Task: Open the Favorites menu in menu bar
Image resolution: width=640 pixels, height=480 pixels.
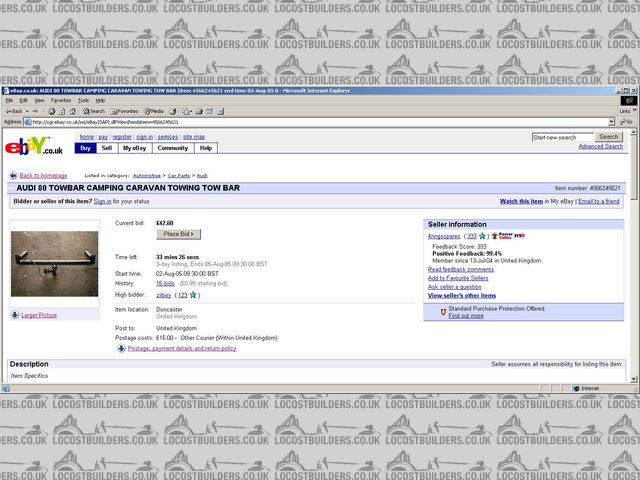Action: pos(61,100)
